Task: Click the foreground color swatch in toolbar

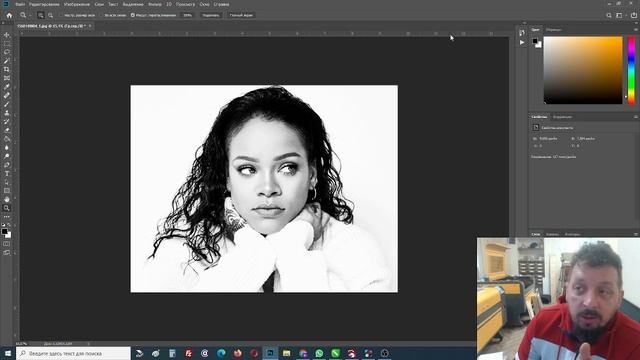Action: (4, 231)
